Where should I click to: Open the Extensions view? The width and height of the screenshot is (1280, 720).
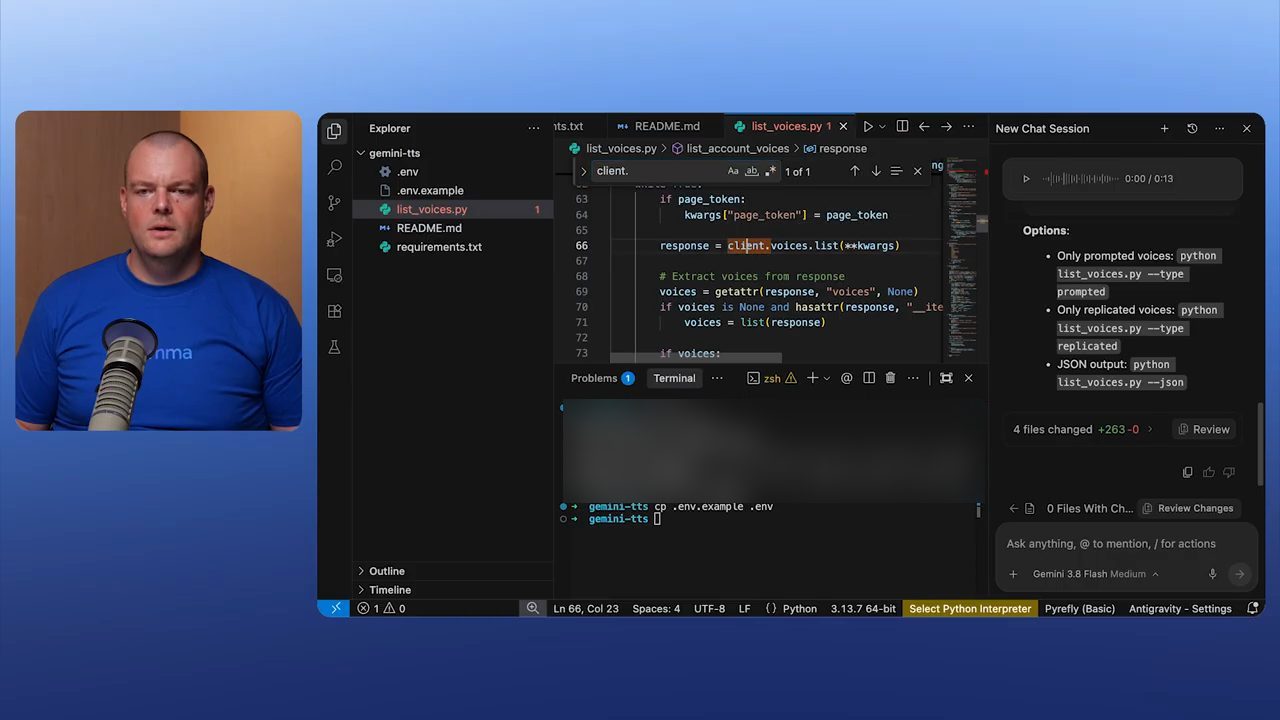(x=334, y=311)
